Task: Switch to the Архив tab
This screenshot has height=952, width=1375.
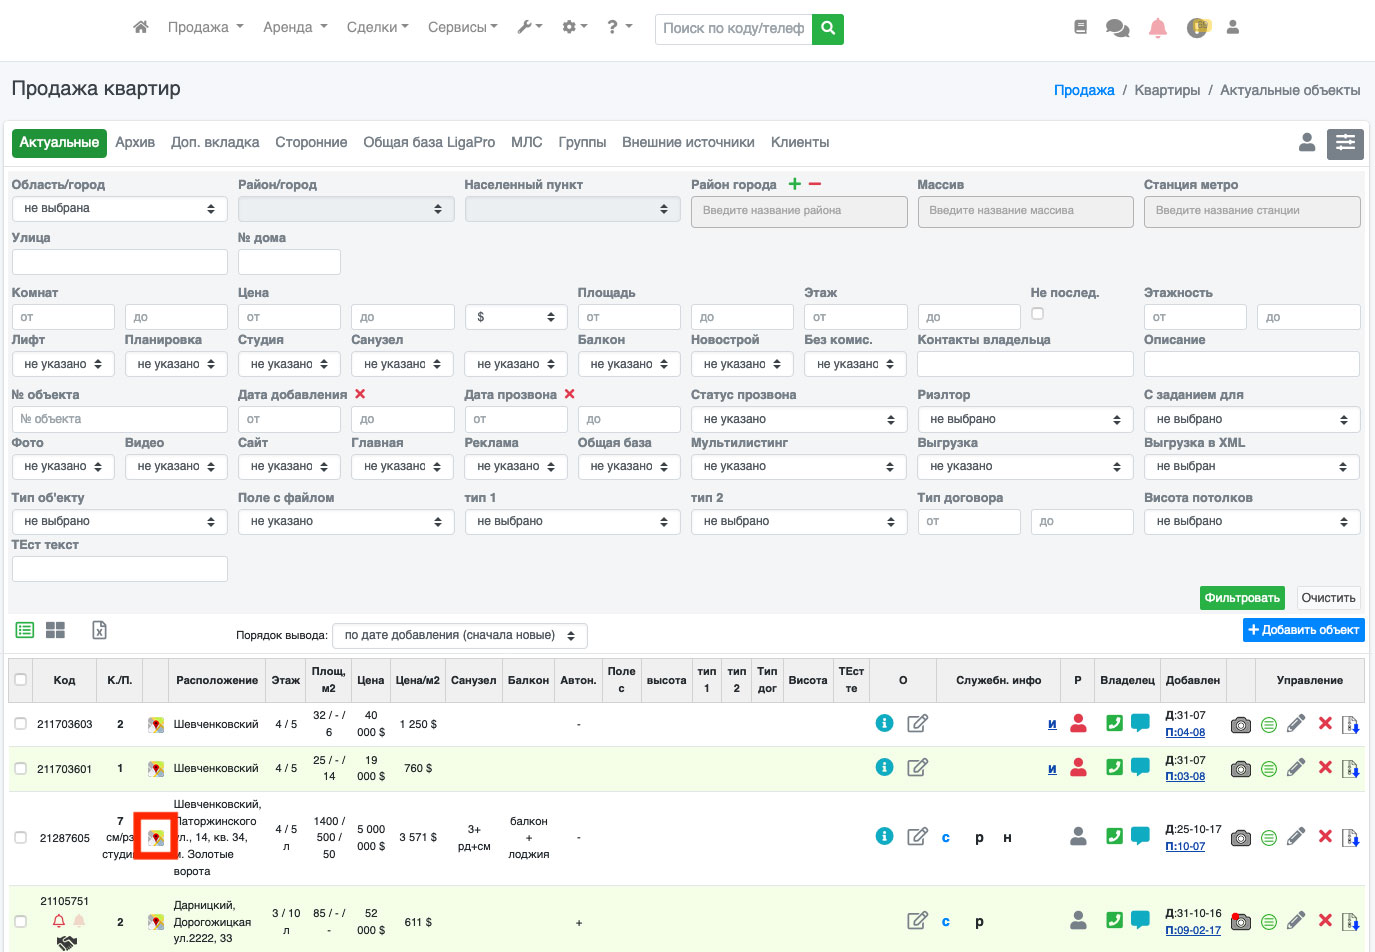Action: point(135,143)
